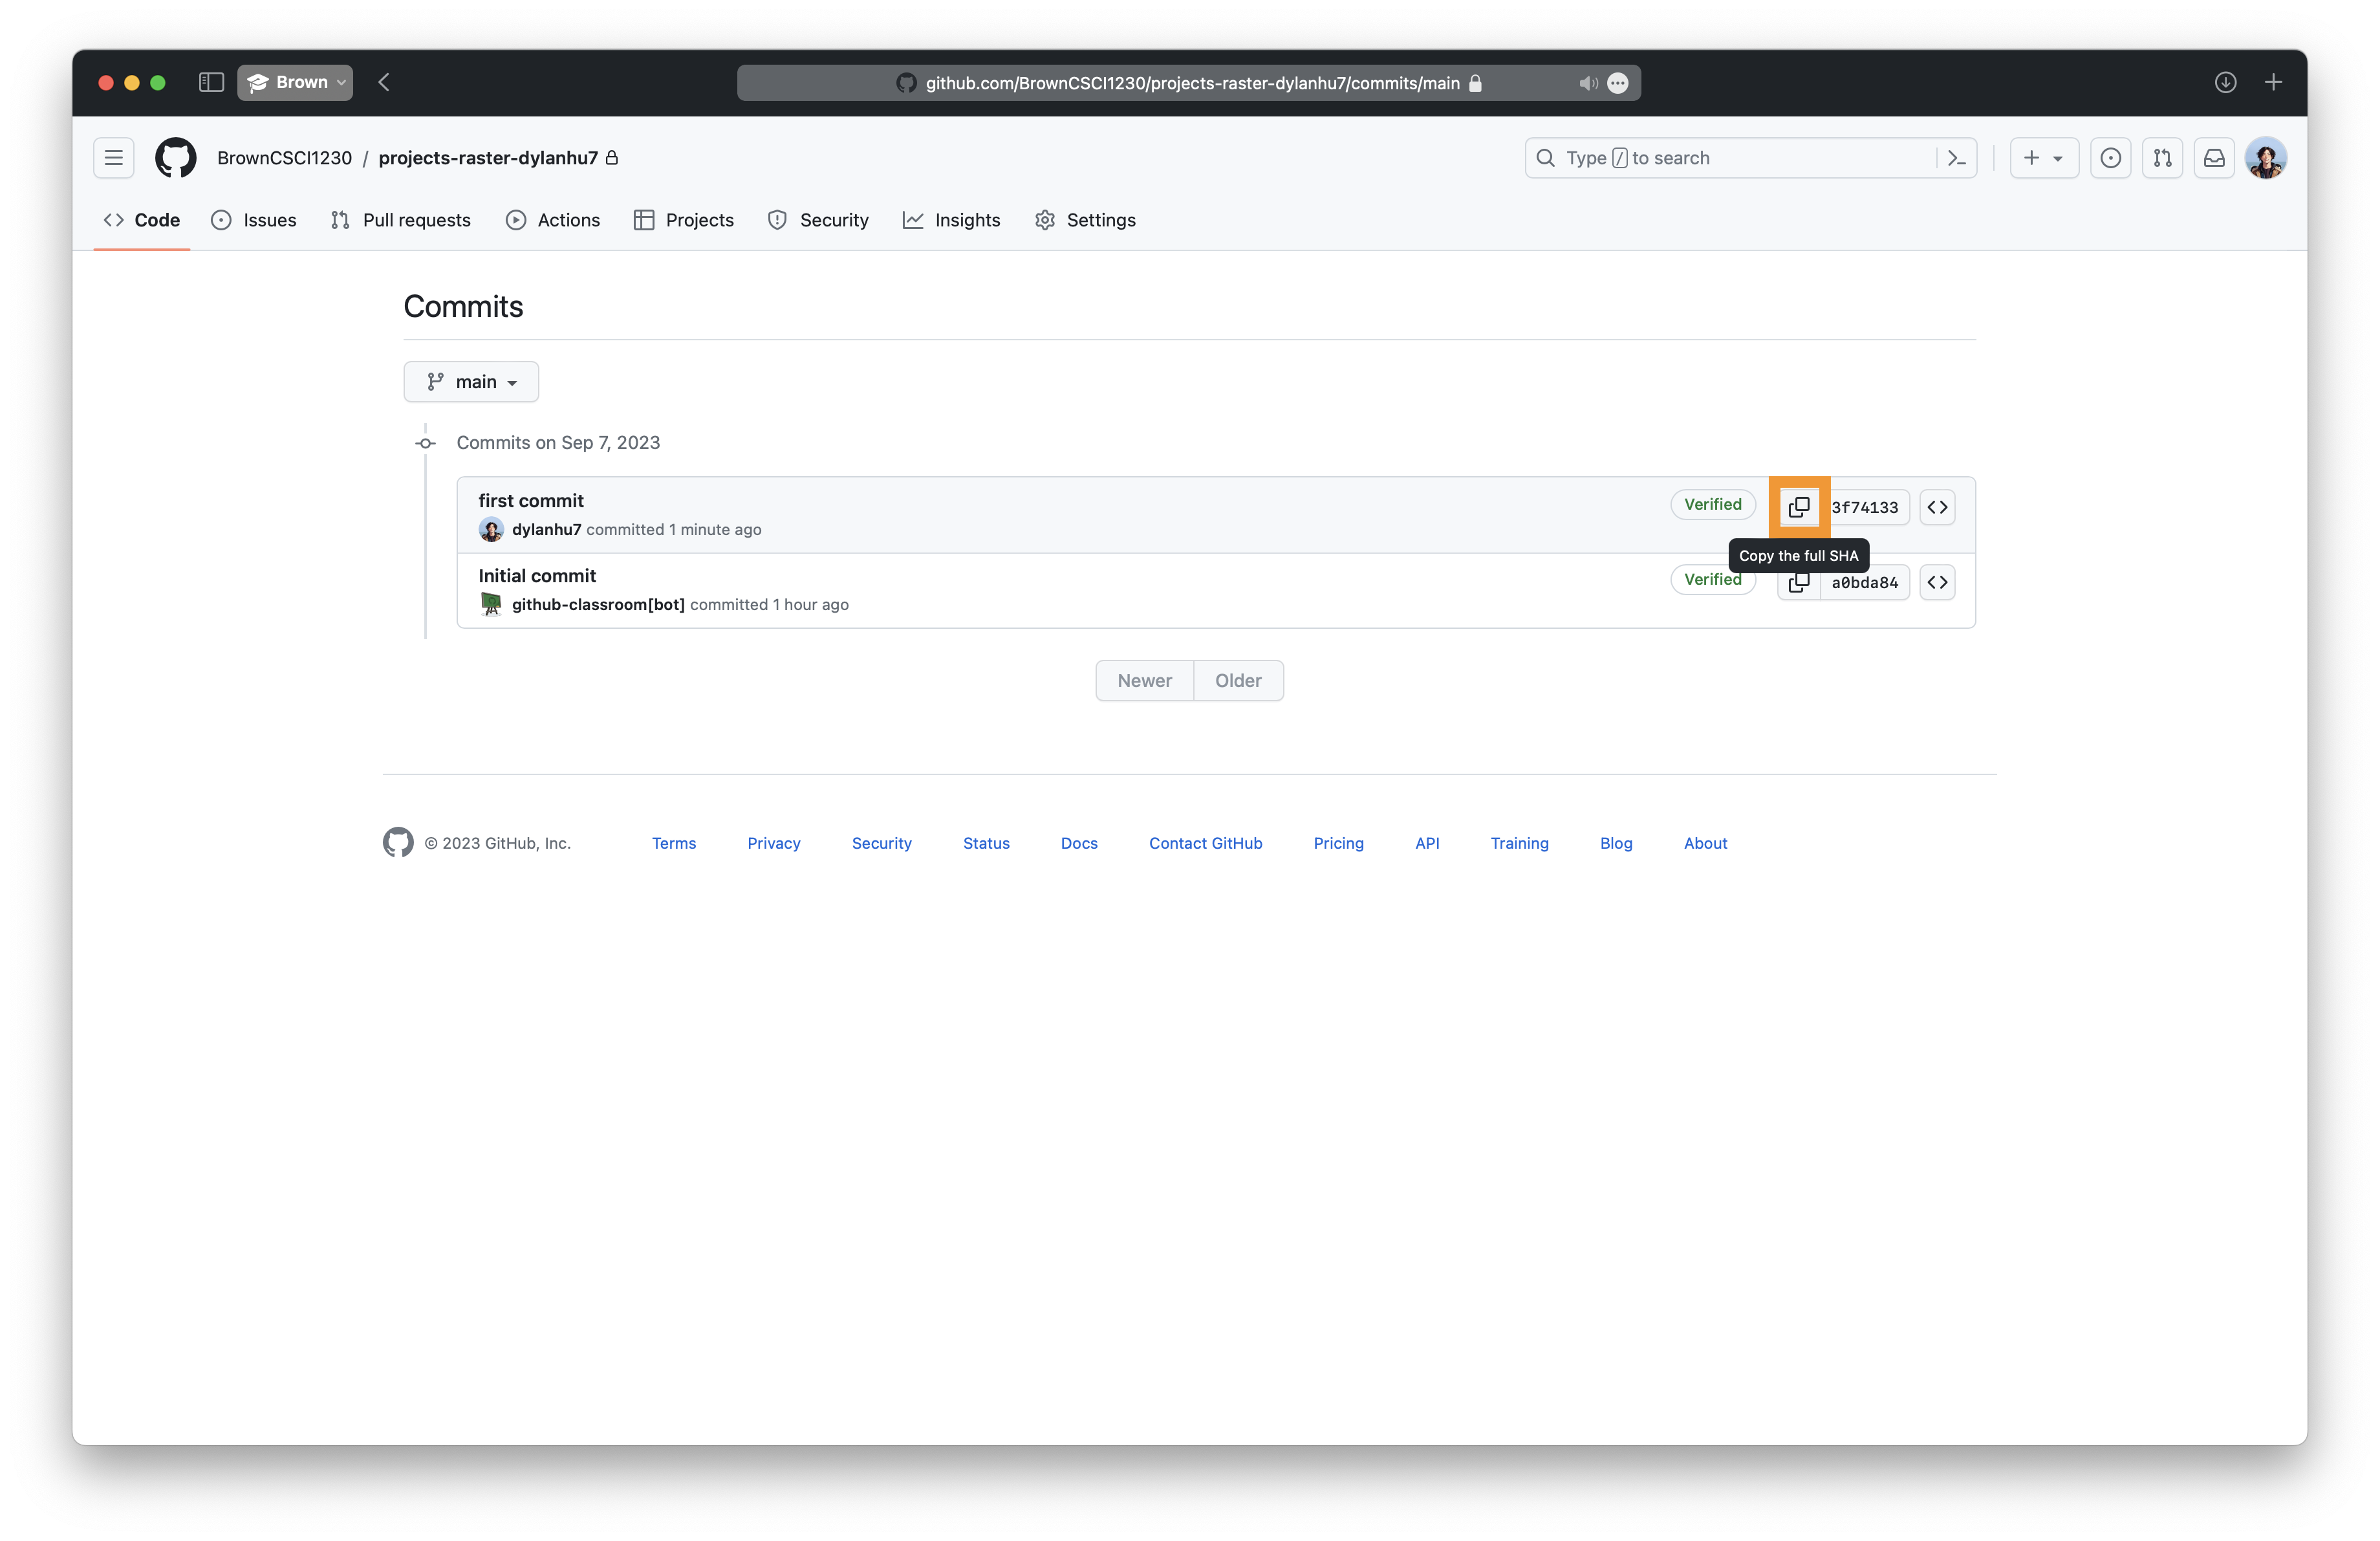Open footer Status link
Image resolution: width=2380 pixels, height=1541 pixels.
pyautogui.click(x=986, y=843)
